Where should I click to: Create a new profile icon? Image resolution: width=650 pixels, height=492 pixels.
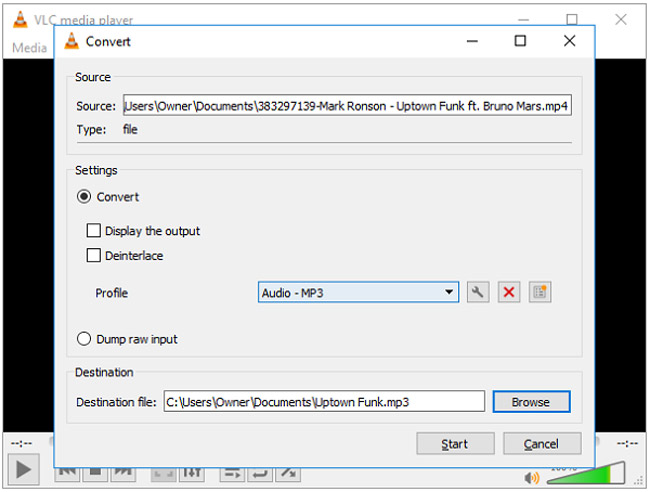tap(540, 292)
